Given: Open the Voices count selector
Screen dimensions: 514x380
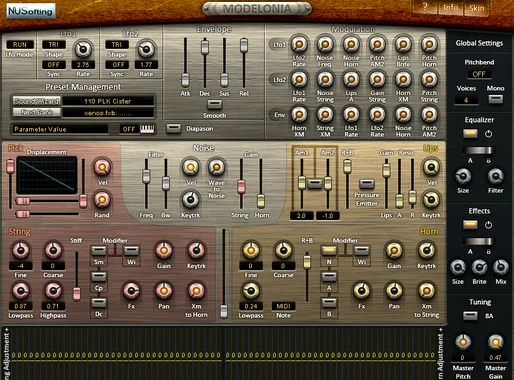Looking at the screenshot, I should coord(466,100).
